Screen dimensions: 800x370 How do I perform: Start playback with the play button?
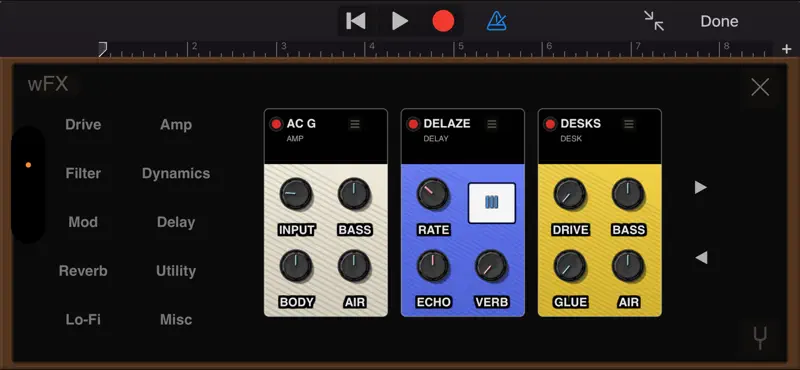[x=399, y=21]
